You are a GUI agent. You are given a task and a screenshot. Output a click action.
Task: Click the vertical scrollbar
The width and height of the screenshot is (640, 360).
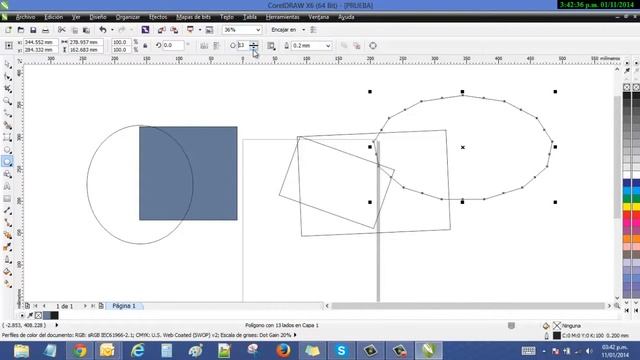click(x=617, y=157)
